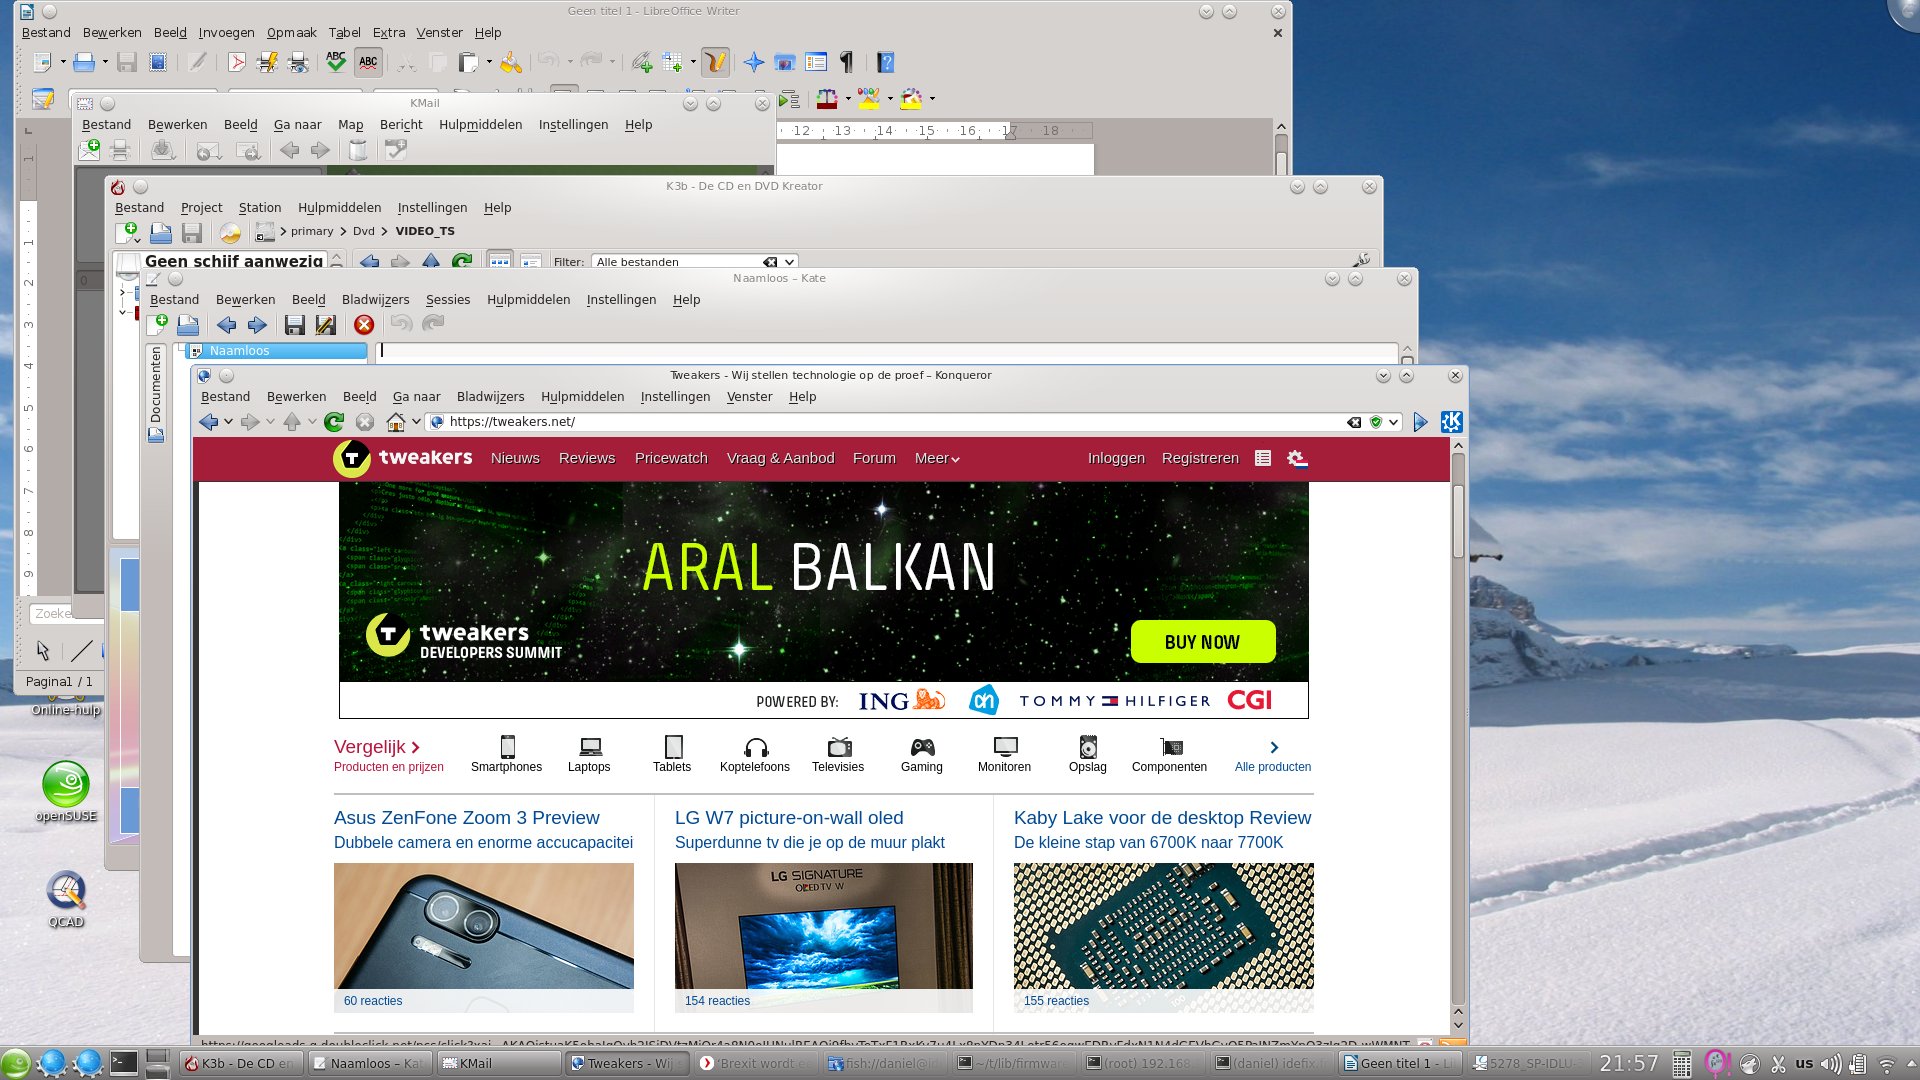Screen dimensions: 1920x1080
Task: Open KDE application launcher in taskbar
Action: [x=16, y=1063]
